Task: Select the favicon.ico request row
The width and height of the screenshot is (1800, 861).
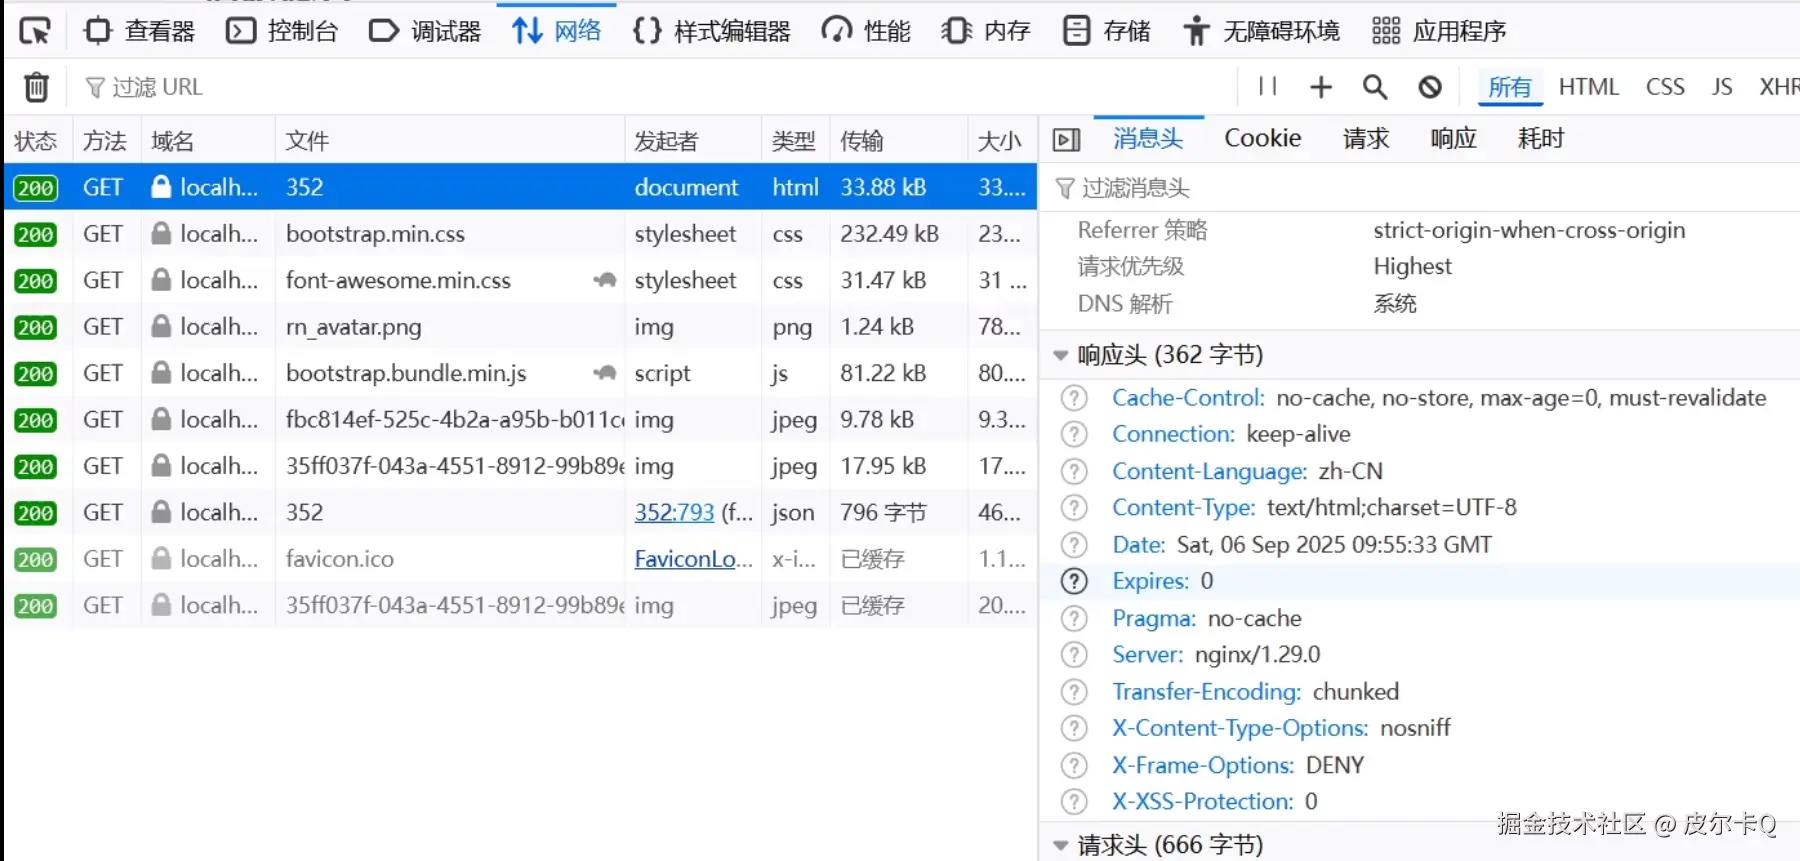Action: (520, 559)
